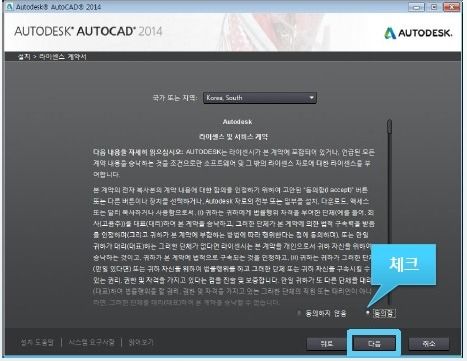Close the AutoCAD 2014 installer window

click(452, 7)
